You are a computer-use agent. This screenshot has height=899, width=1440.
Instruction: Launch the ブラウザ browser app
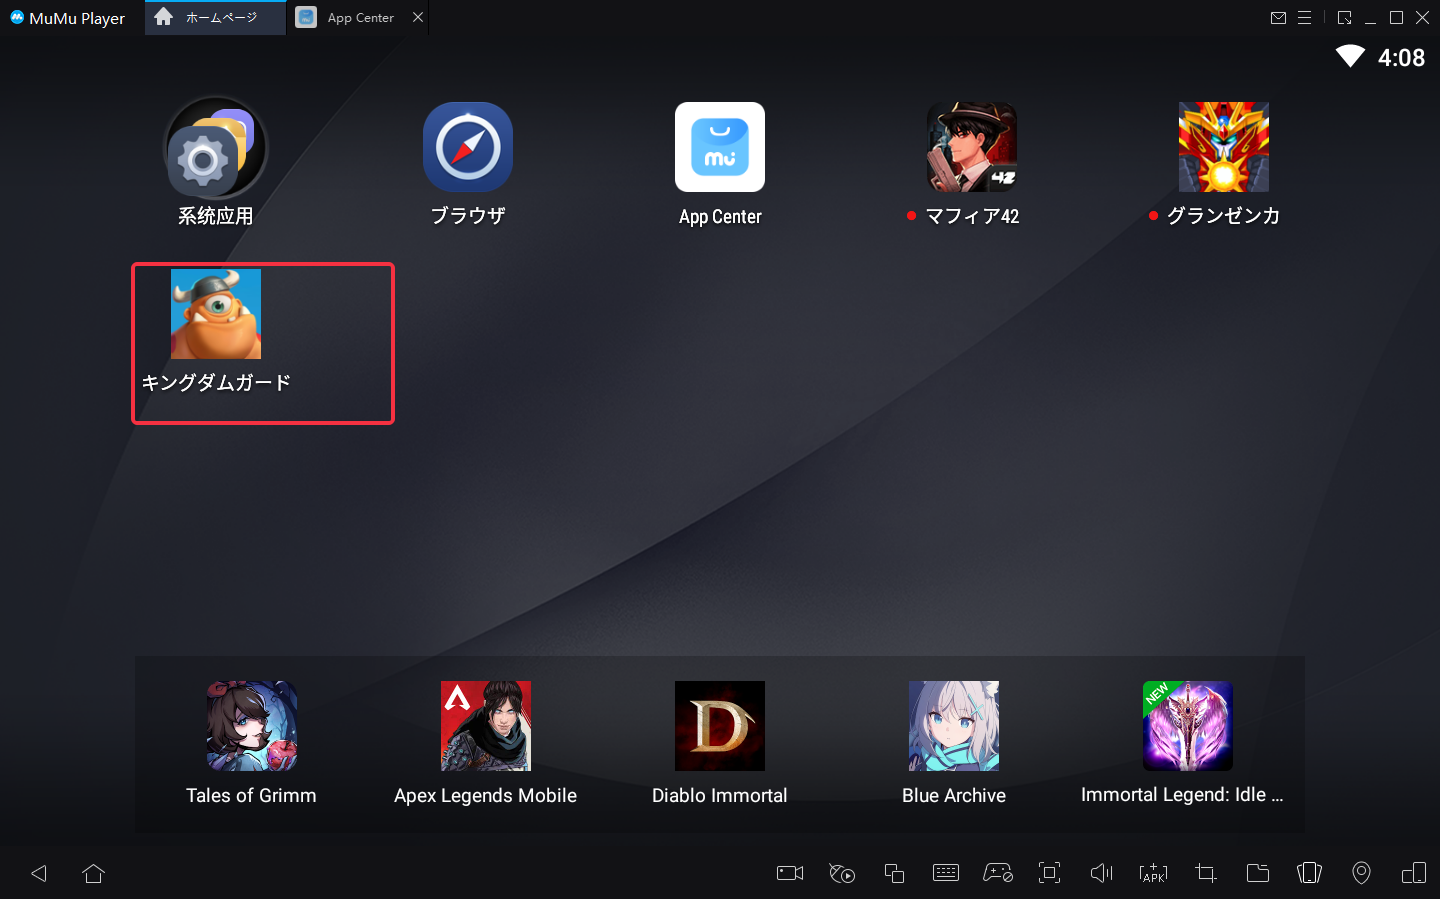468,147
